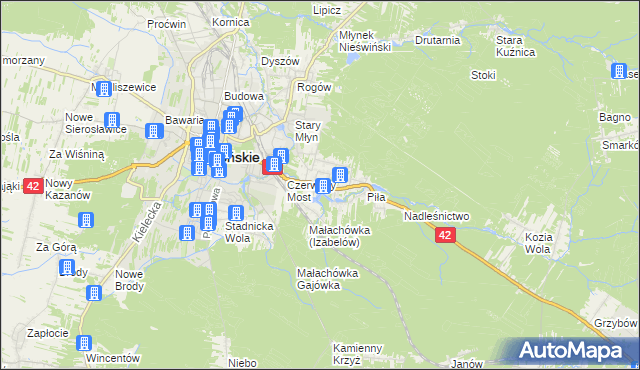This screenshot has width=640, height=370.
Task: Click the Kornica place label
Action: coord(231,22)
